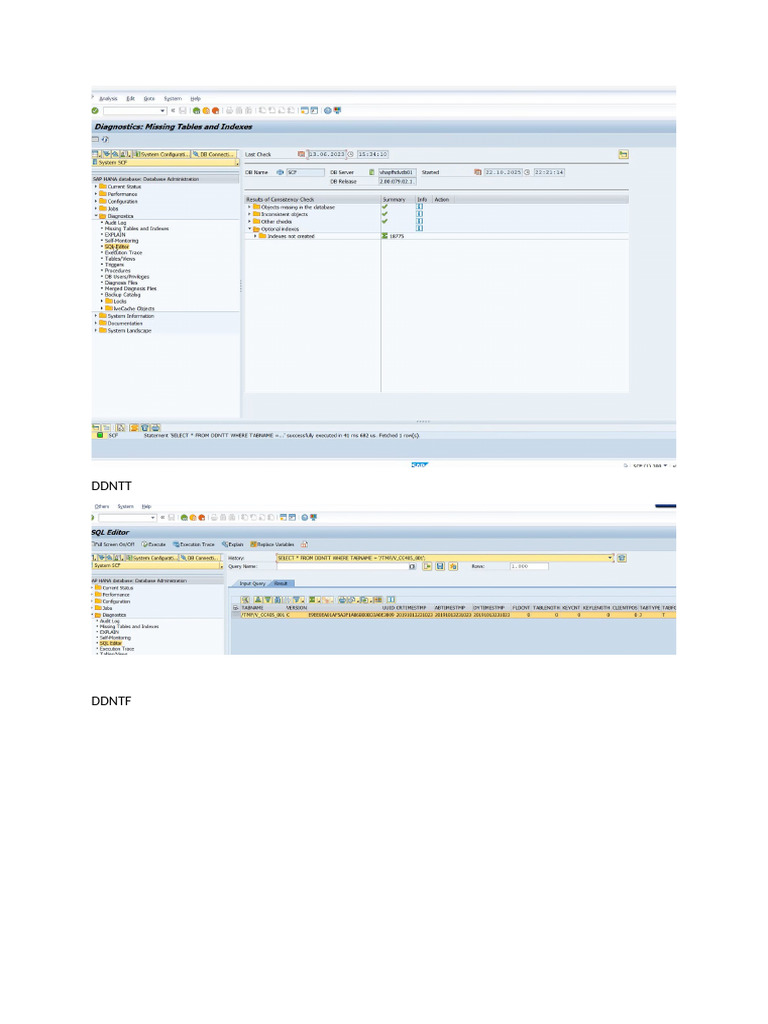The width and height of the screenshot is (768, 1024).
Task: Select Backup Catalog tree entry
Action: click(123, 295)
